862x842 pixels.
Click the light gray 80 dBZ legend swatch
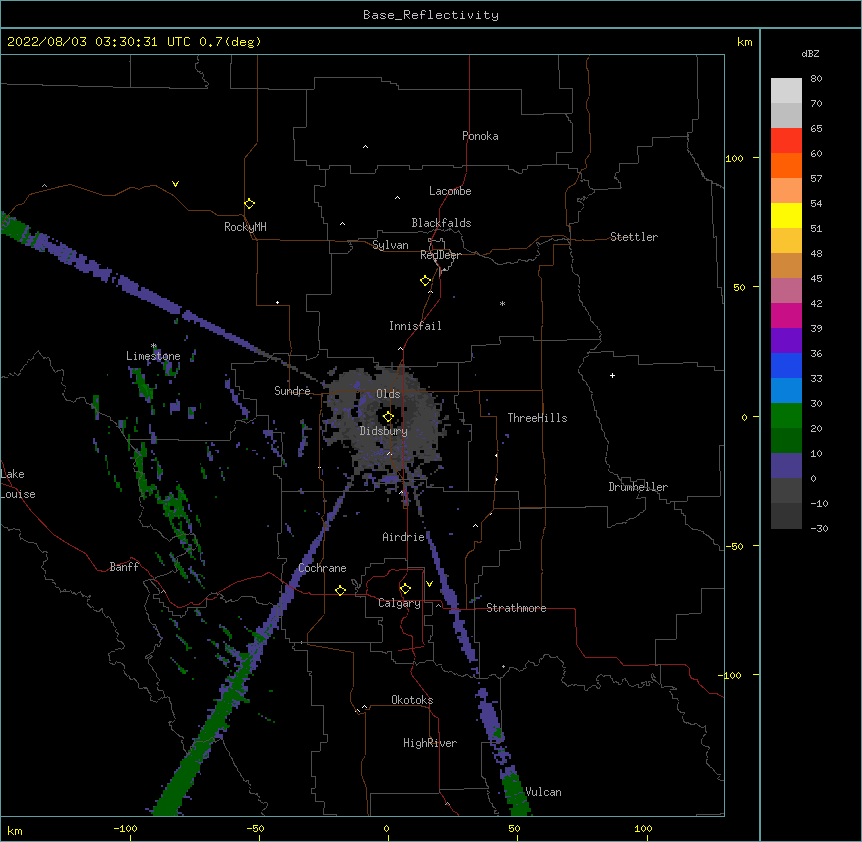[786, 90]
